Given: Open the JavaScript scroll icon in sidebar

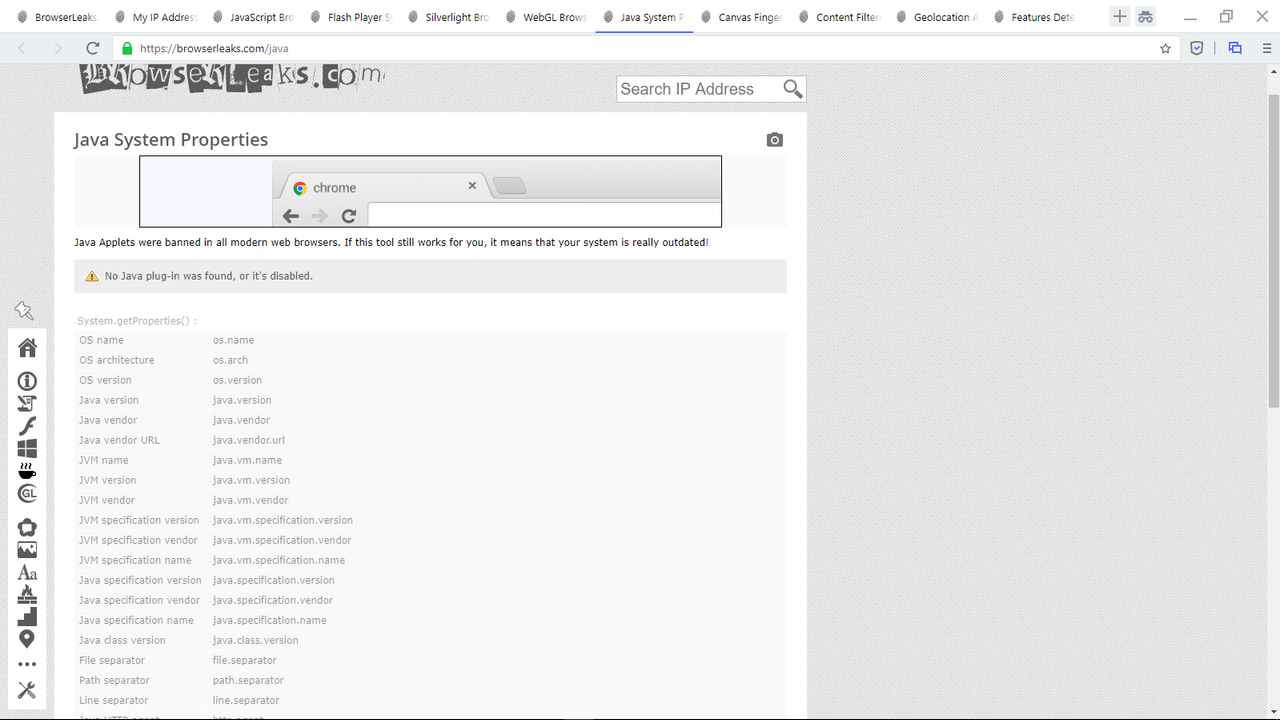Looking at the screenshot, I should click(x=27, y=403).
